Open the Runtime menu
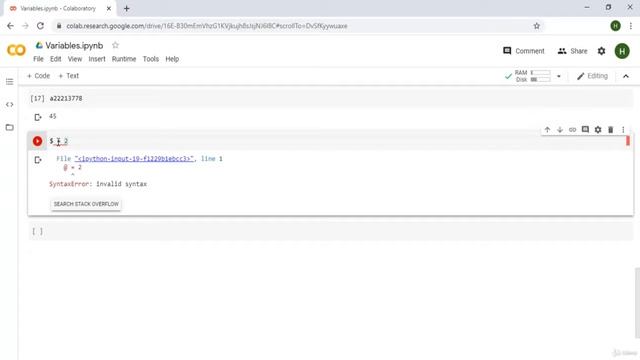Viewport: 640px width, 360px height. click(124, 59)
